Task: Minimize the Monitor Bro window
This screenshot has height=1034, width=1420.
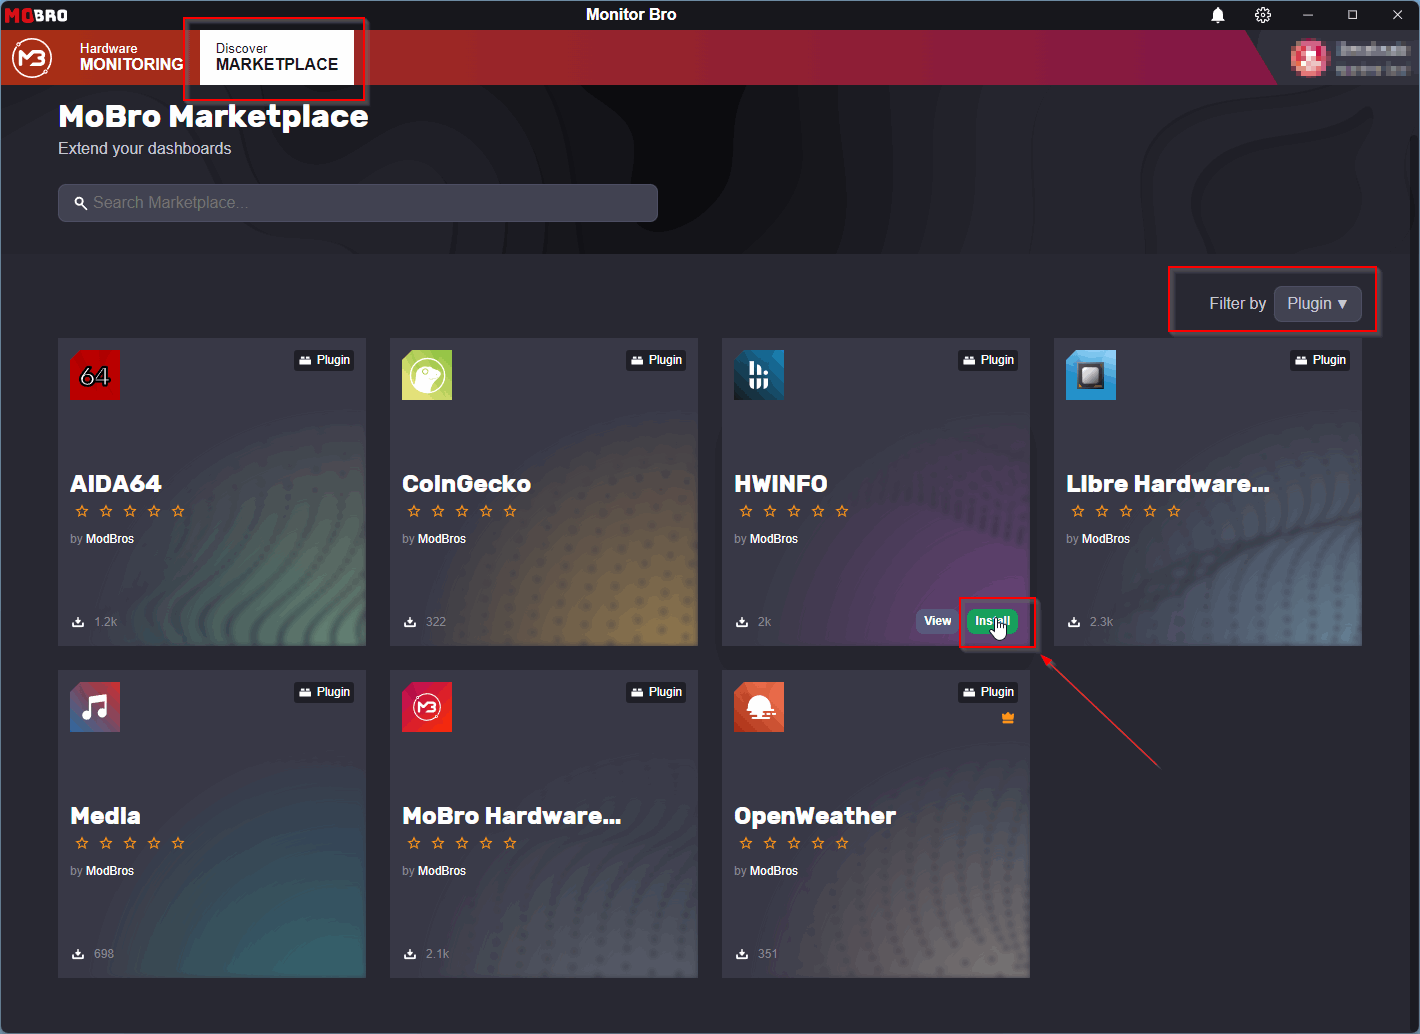Action: 1308,15
